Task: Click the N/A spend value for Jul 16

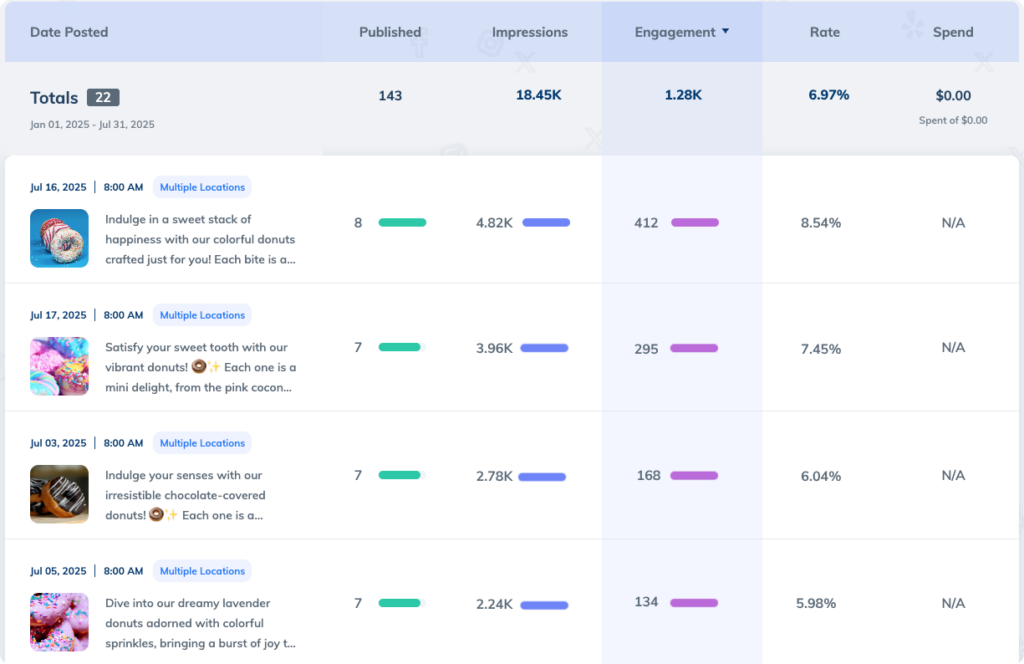Action: click(952, 223)
